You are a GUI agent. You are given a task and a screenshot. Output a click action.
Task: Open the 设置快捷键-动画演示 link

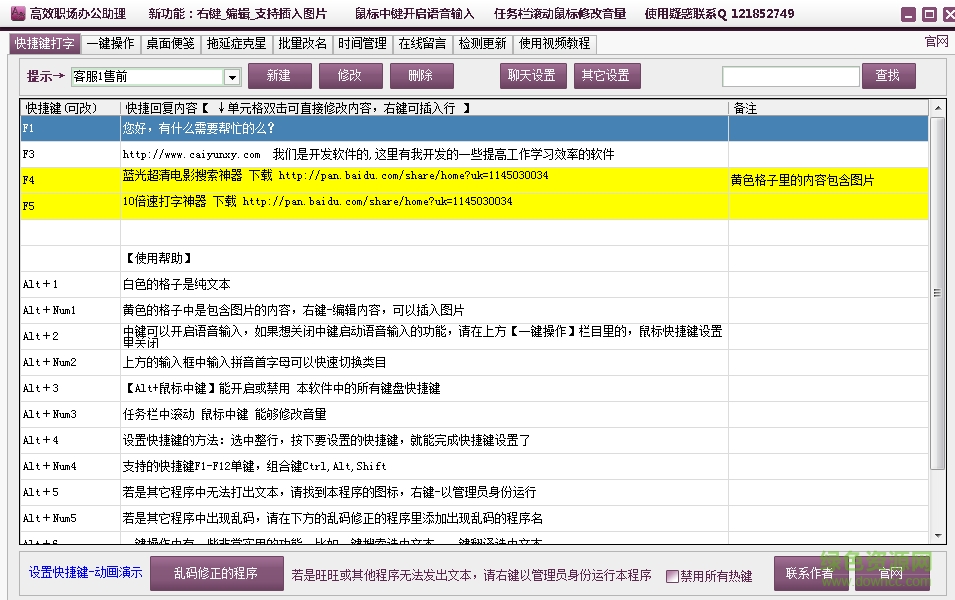[x=85, y=573]
